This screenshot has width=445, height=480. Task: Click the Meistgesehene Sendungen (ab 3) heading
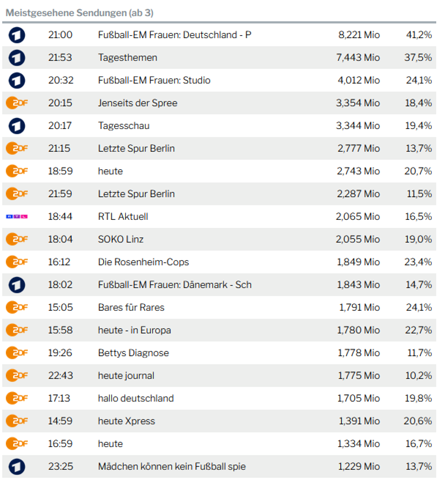[x=79, y=13]
